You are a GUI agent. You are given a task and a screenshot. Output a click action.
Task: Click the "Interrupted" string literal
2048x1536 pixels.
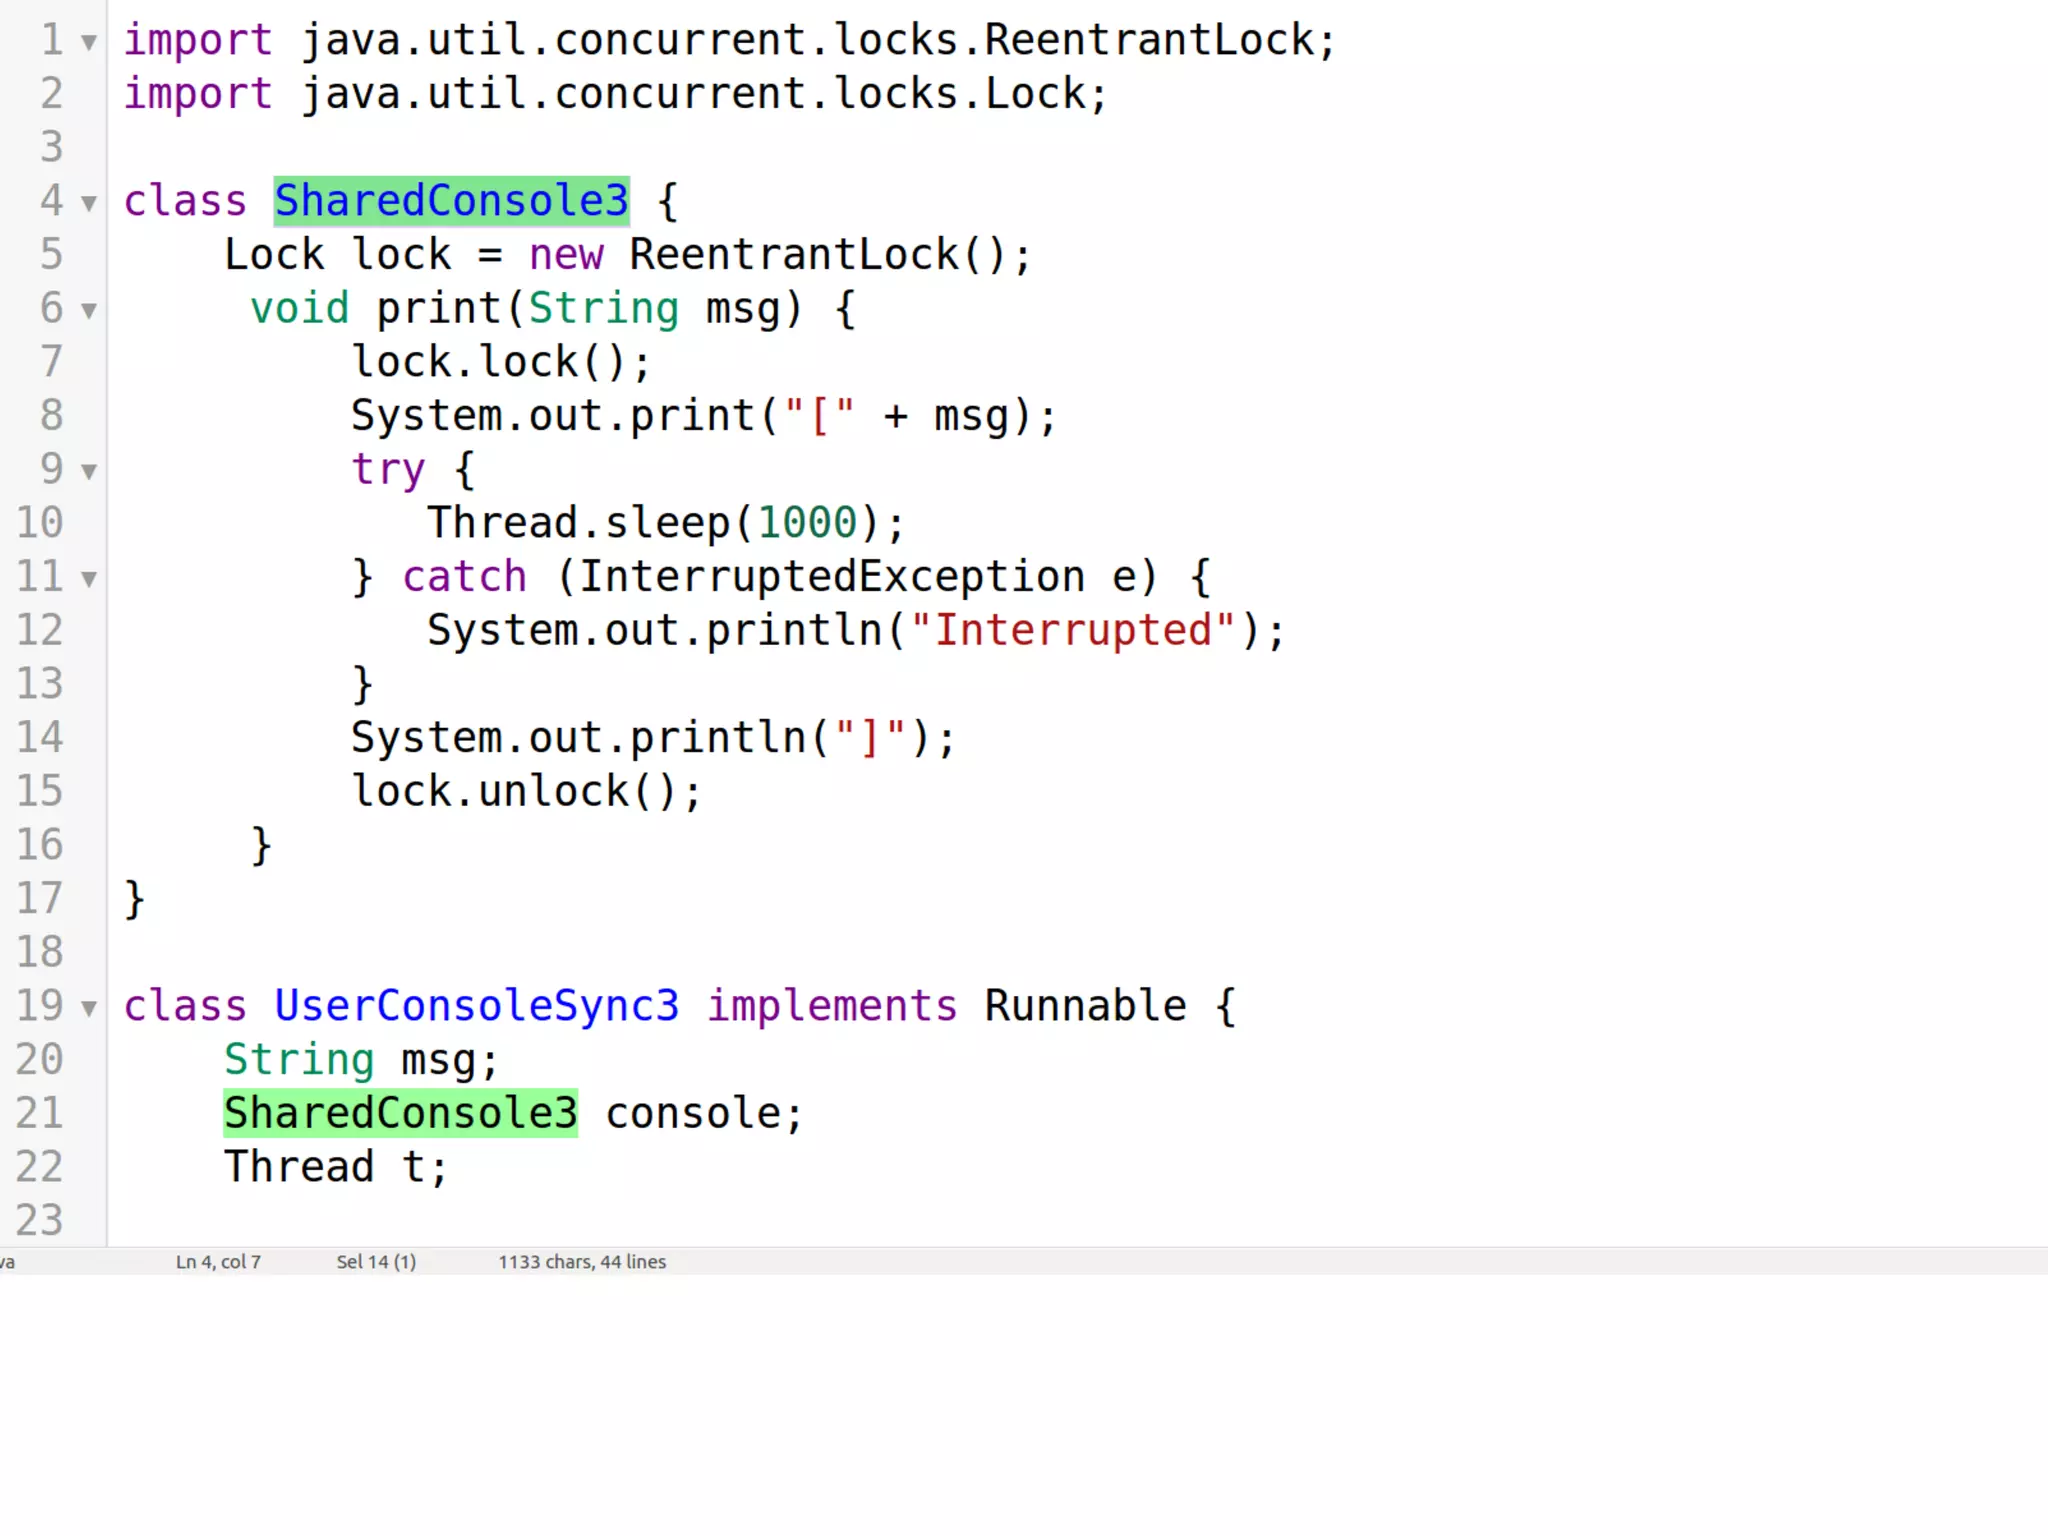pyautogui.click(x=1072, y=631)
